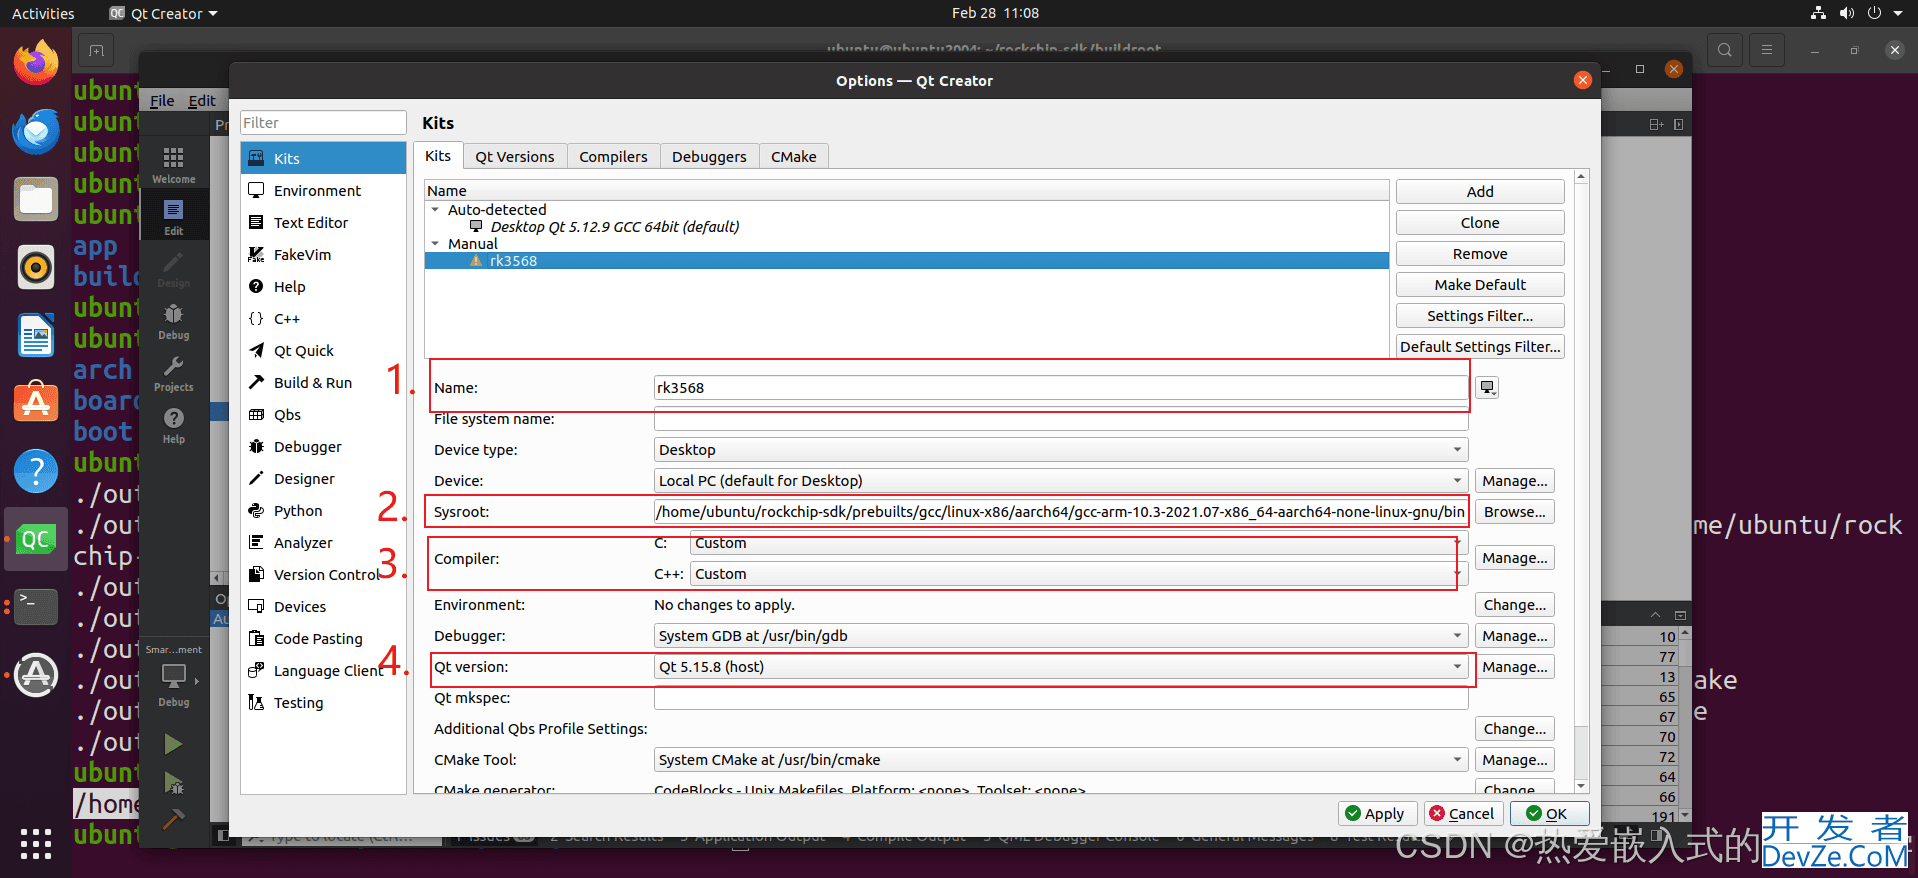Screen dimensions: 1918x878
Task: Open Firefox from the Ubuntu dock
Action: (x=36, y=62)
